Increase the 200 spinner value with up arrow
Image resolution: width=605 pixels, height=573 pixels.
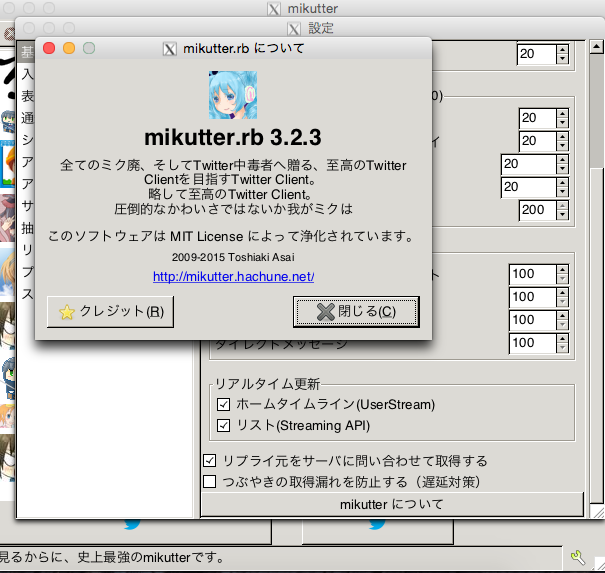[563, 206]
